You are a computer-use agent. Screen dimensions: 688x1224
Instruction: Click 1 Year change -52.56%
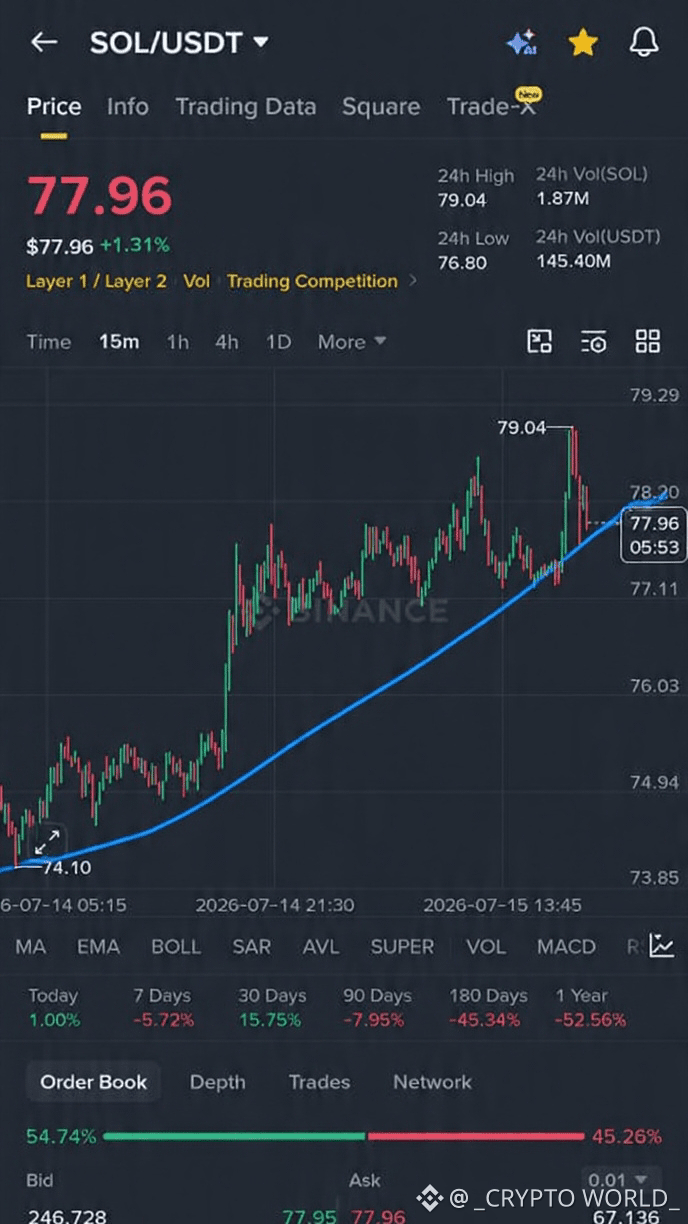click(x=589, y=1020)
